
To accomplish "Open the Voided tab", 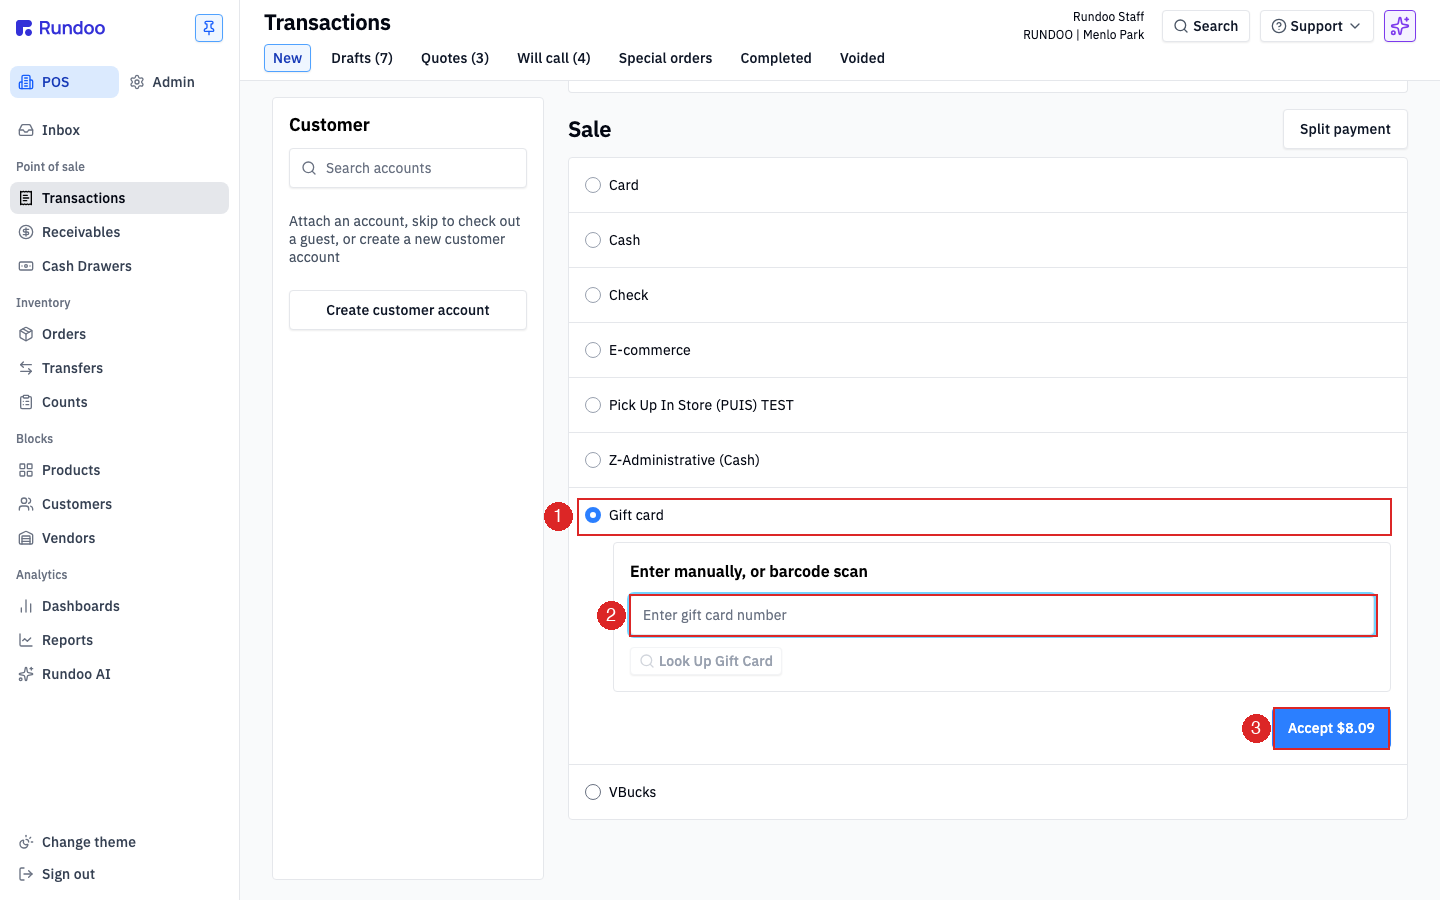I will coord(862,58).
